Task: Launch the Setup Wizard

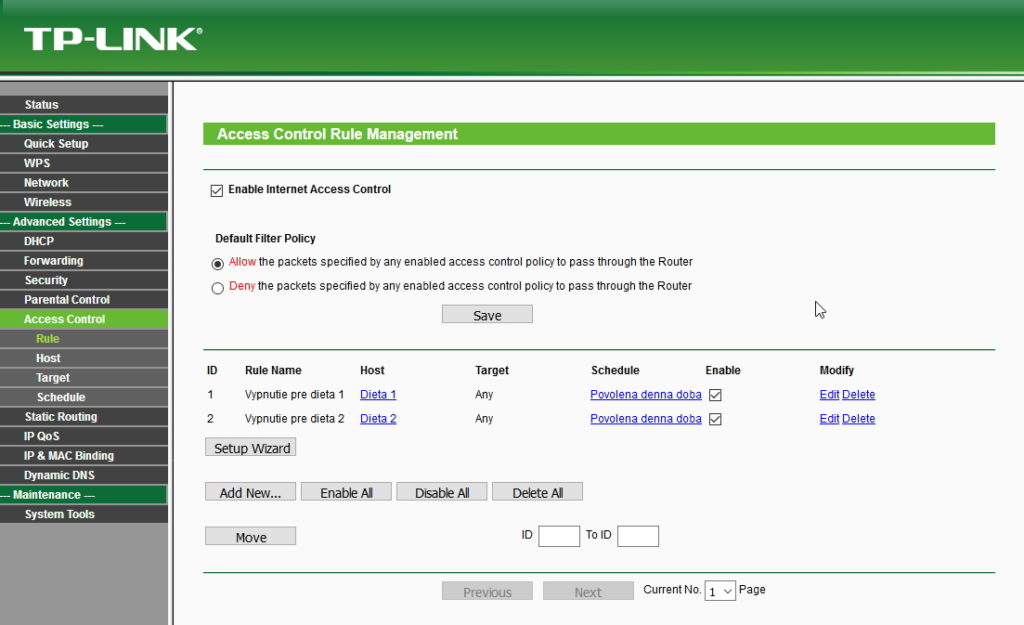Action: pyautogui.click(x=250, y=449)
